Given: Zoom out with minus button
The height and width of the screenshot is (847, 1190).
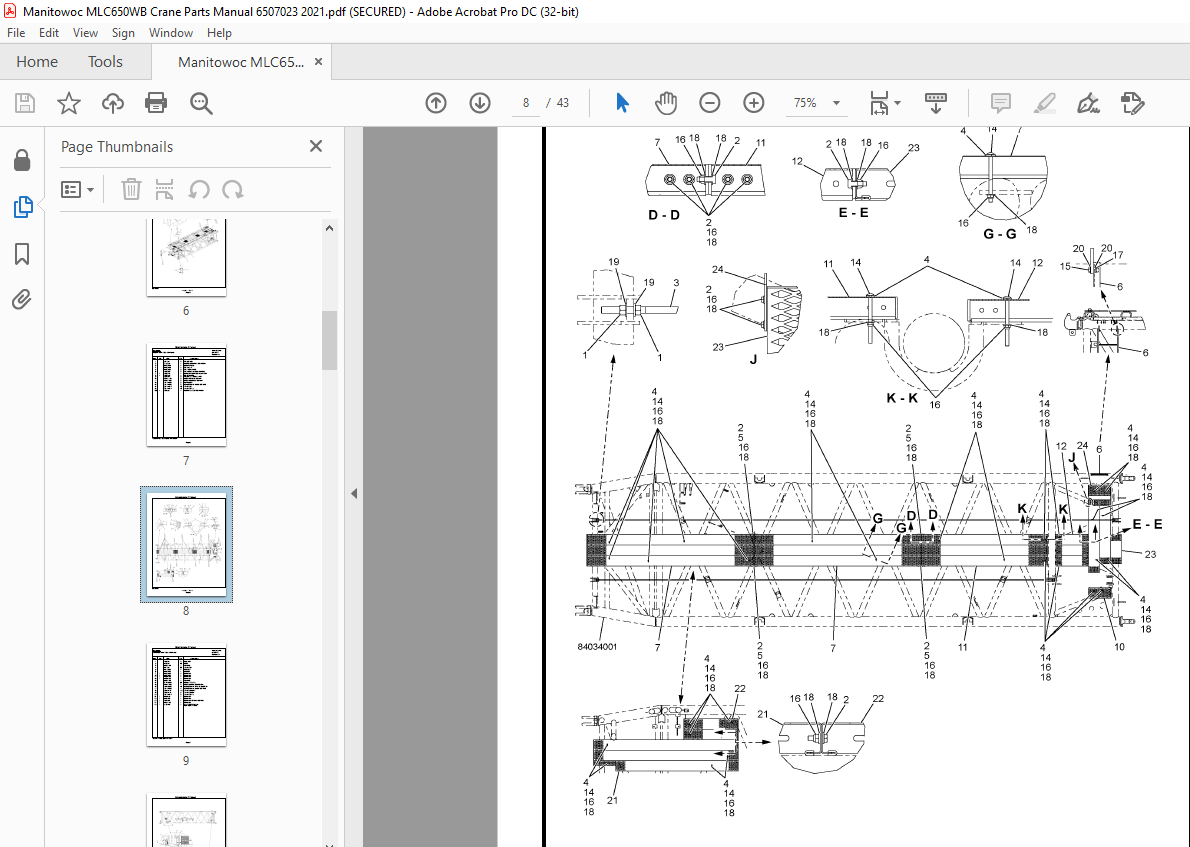Looking at the screenshot, I should click(x=710, y=103).
